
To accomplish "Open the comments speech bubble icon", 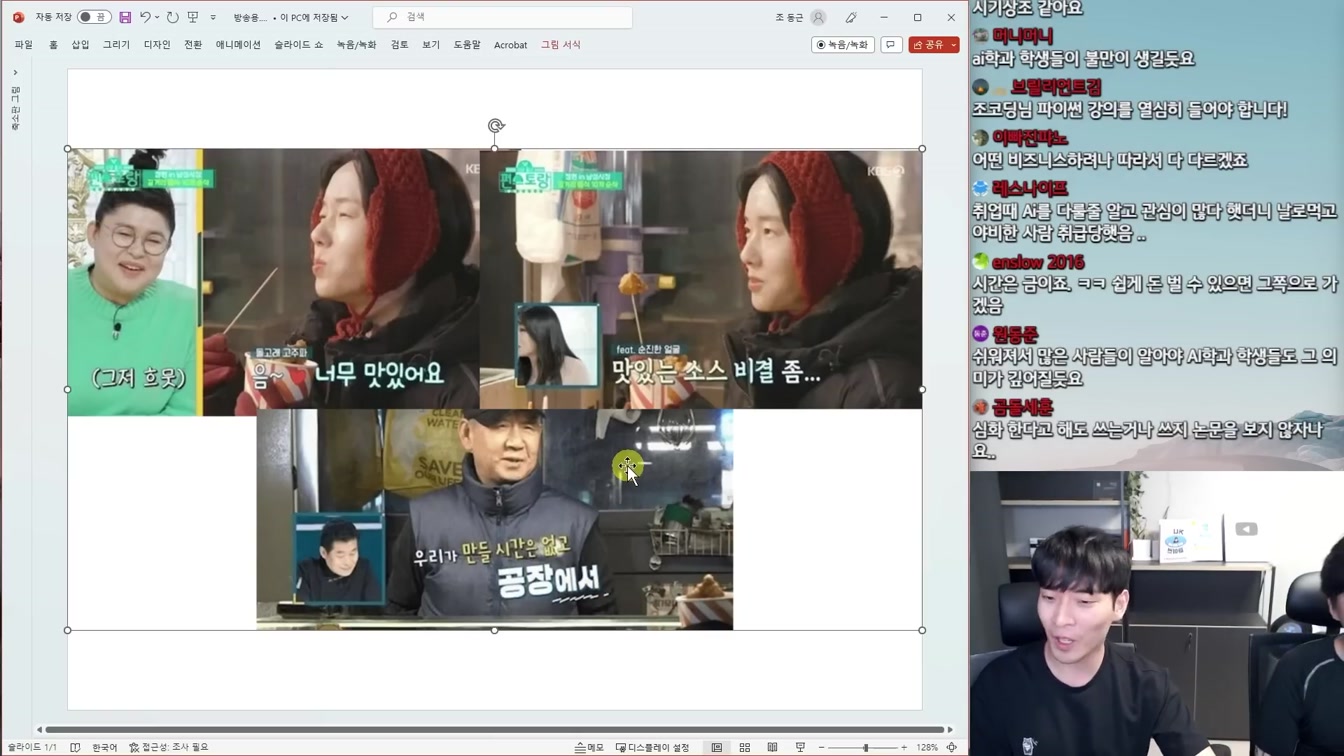I will point(891,45).
